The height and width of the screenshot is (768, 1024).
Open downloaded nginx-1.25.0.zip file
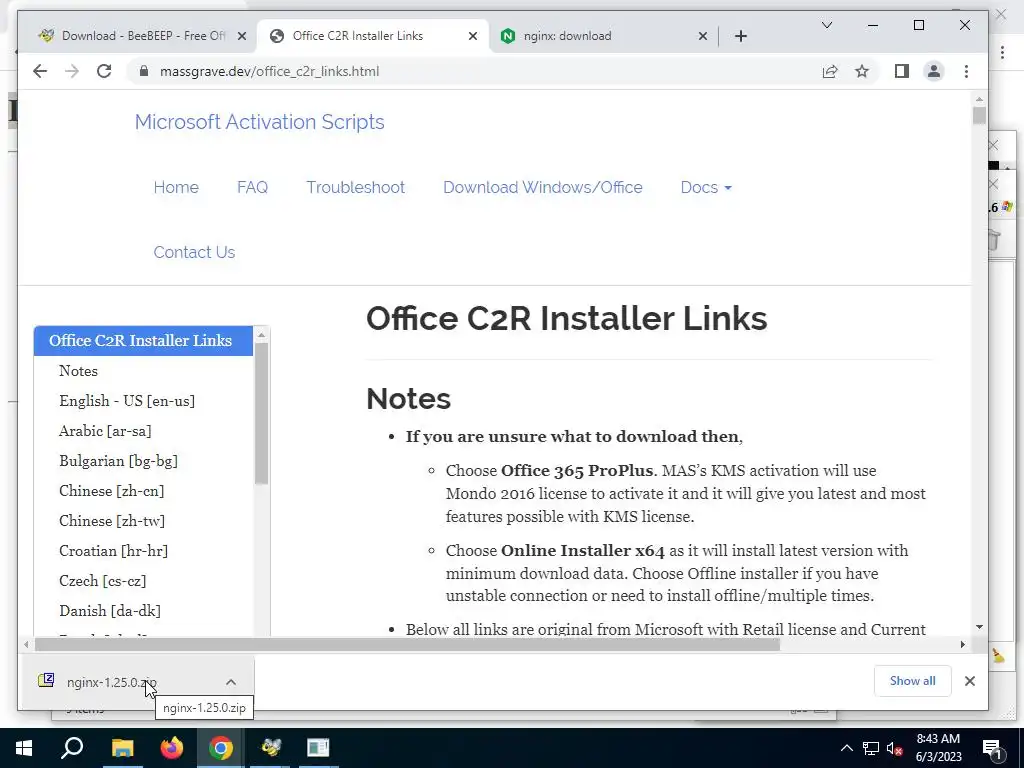point(112,682)
